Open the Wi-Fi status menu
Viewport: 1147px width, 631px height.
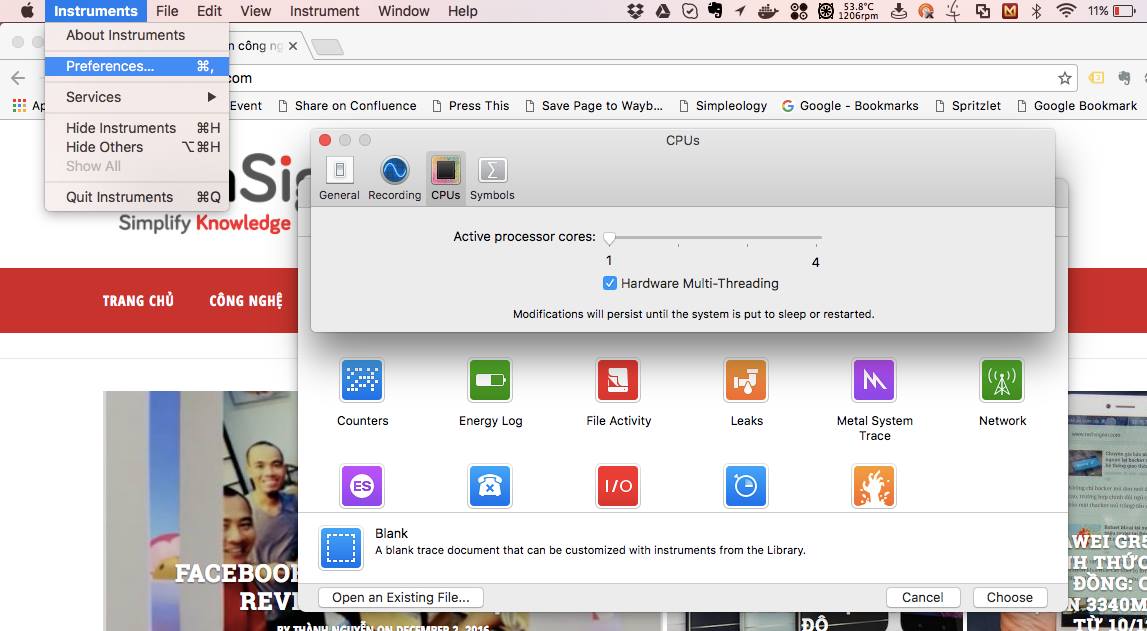1067,11
